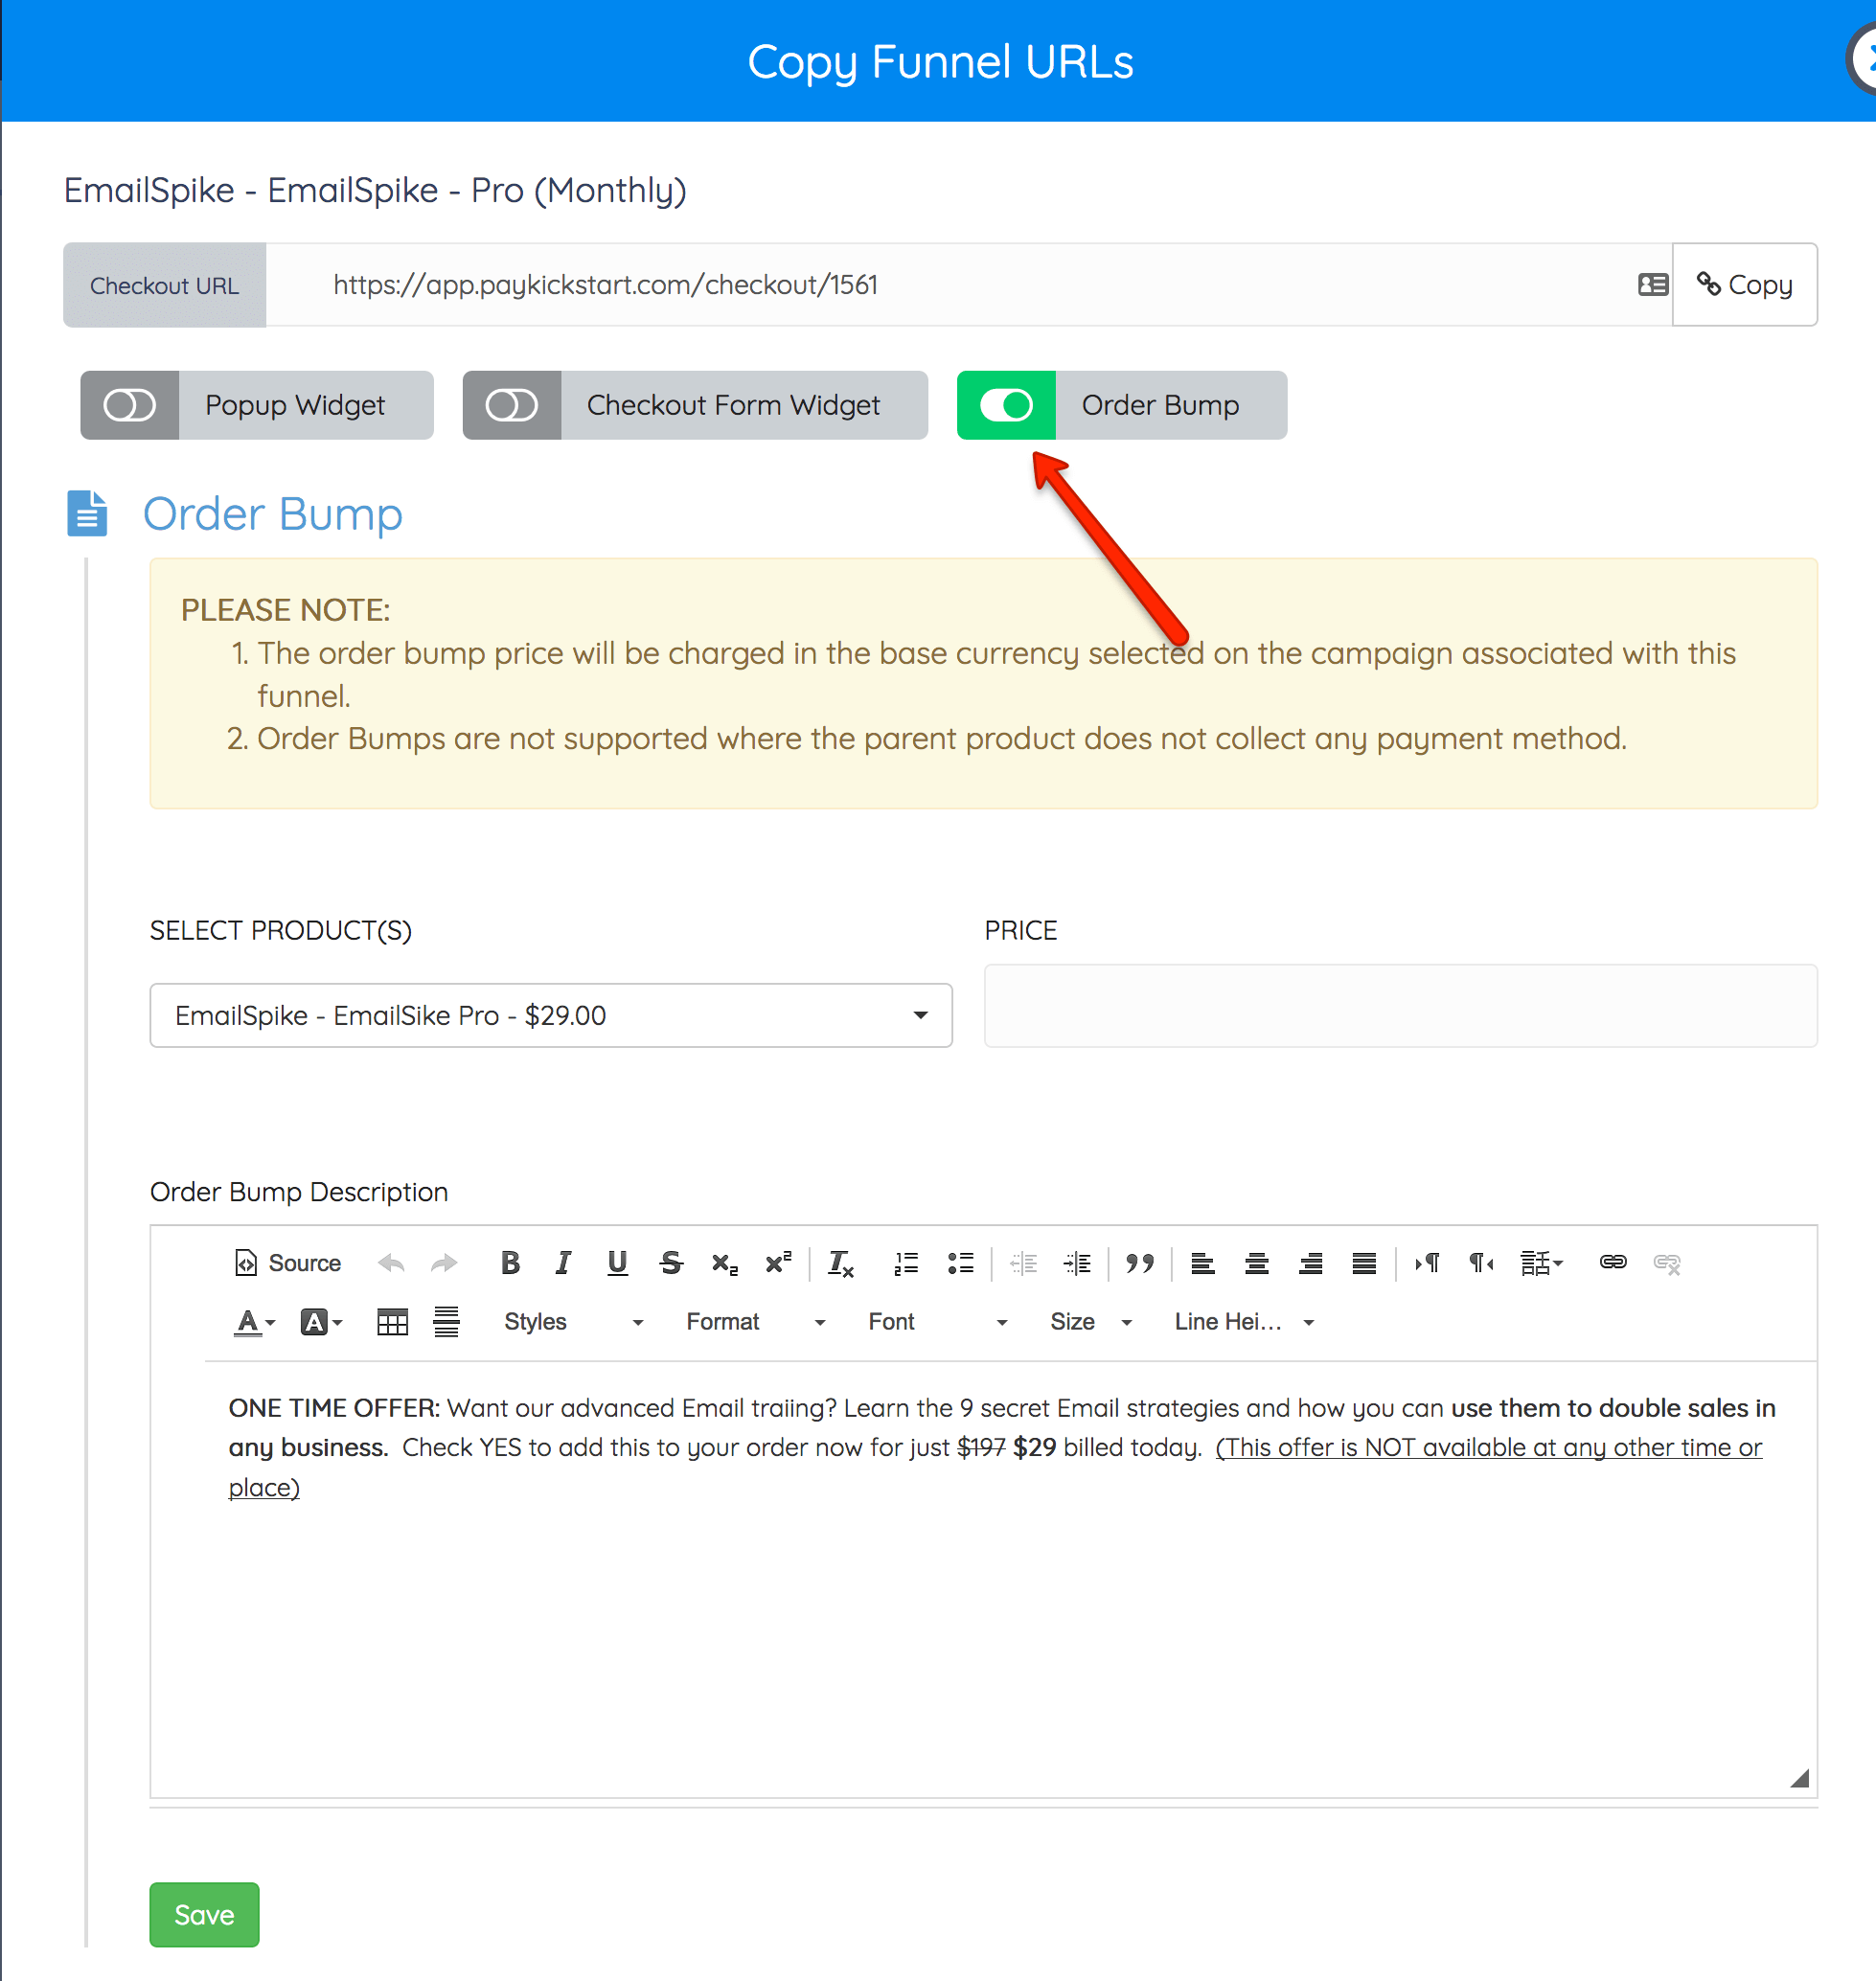Image resolution: width=1876 pixels, height=1981 pixels.
Task: Copy the checkout URL
Action: (x=1745, y=285)
